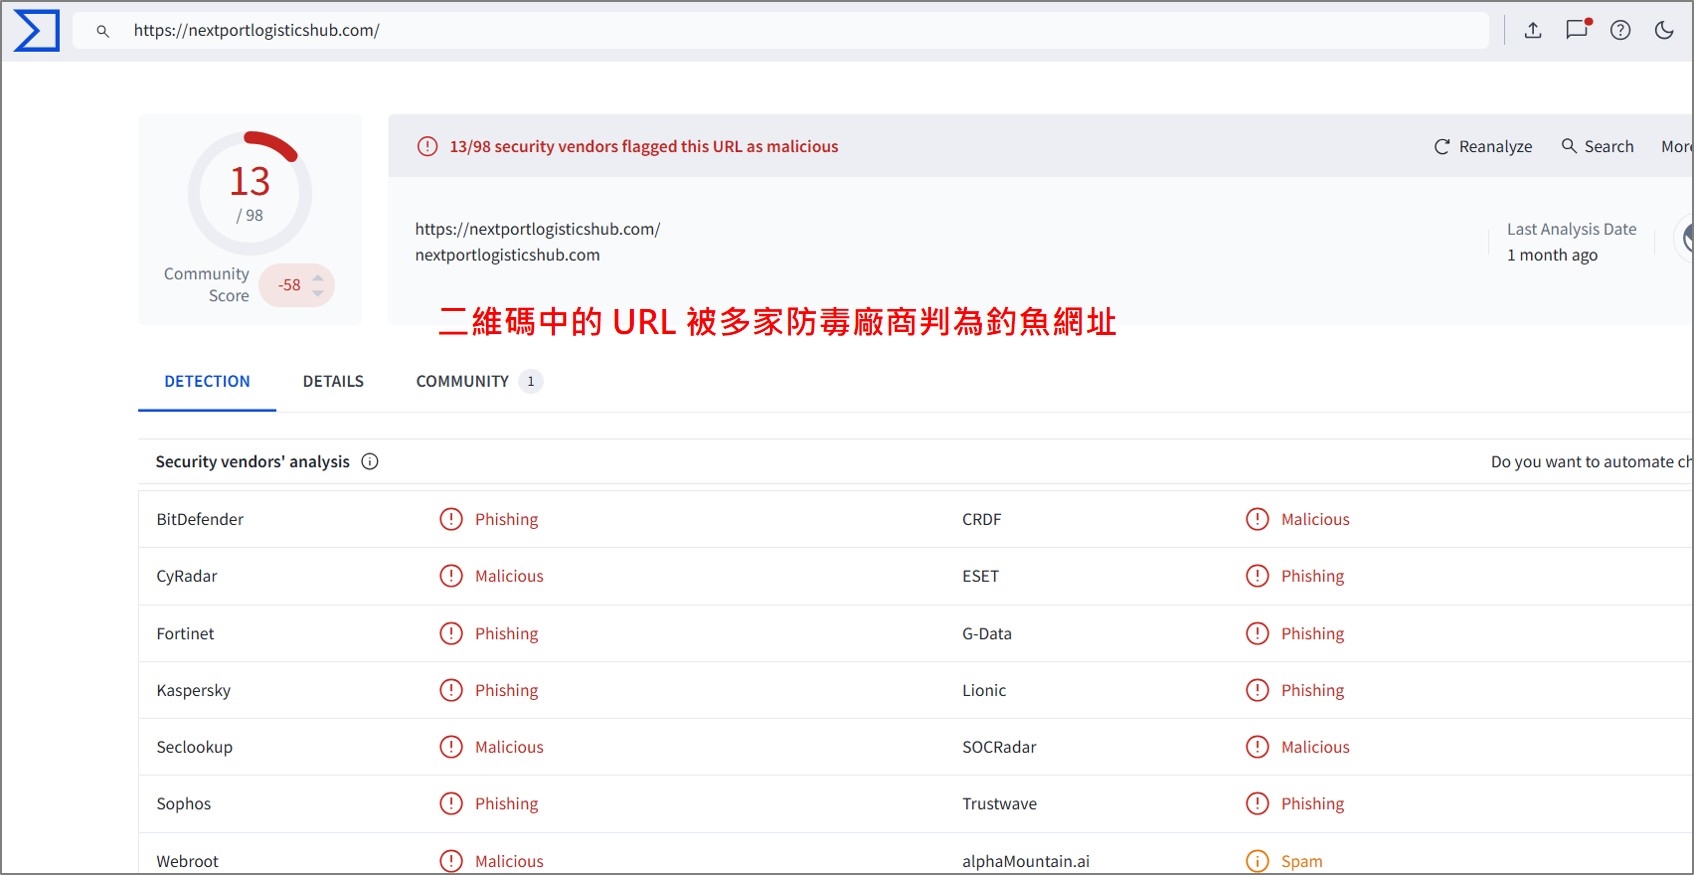Click the 13/98 detection score gauge

250,192
